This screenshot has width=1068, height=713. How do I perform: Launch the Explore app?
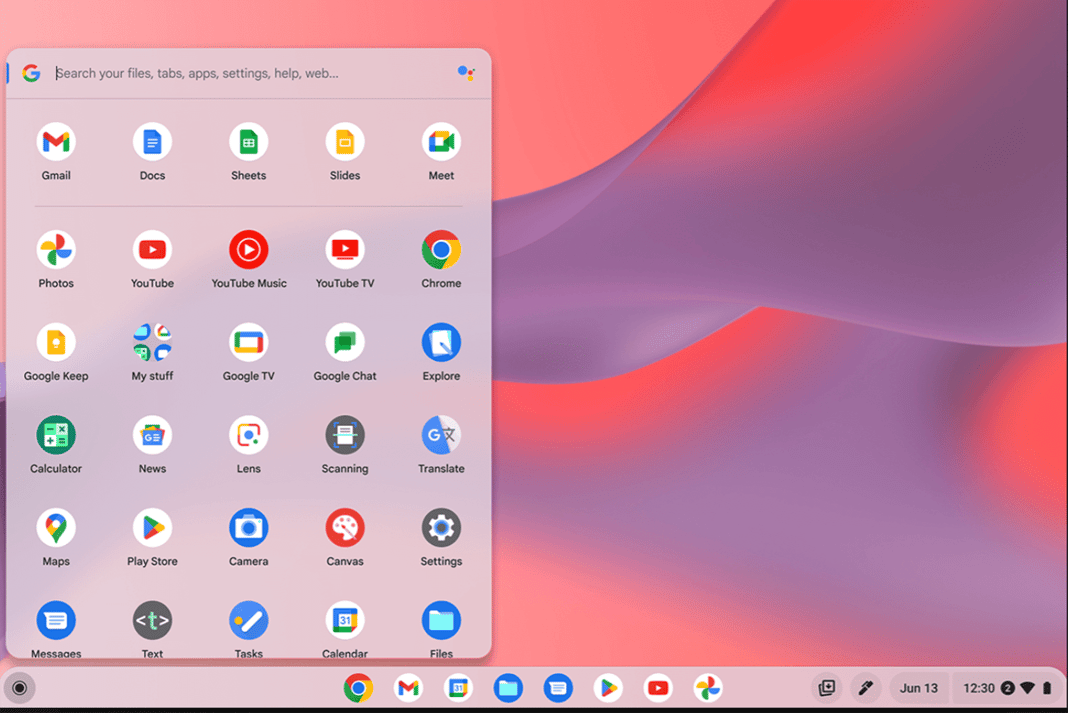click(x=441, y=343)
